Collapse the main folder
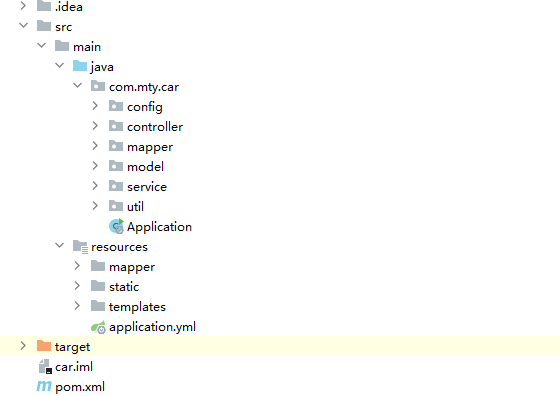The image size is (560, 396). click(x=41, y=46)
